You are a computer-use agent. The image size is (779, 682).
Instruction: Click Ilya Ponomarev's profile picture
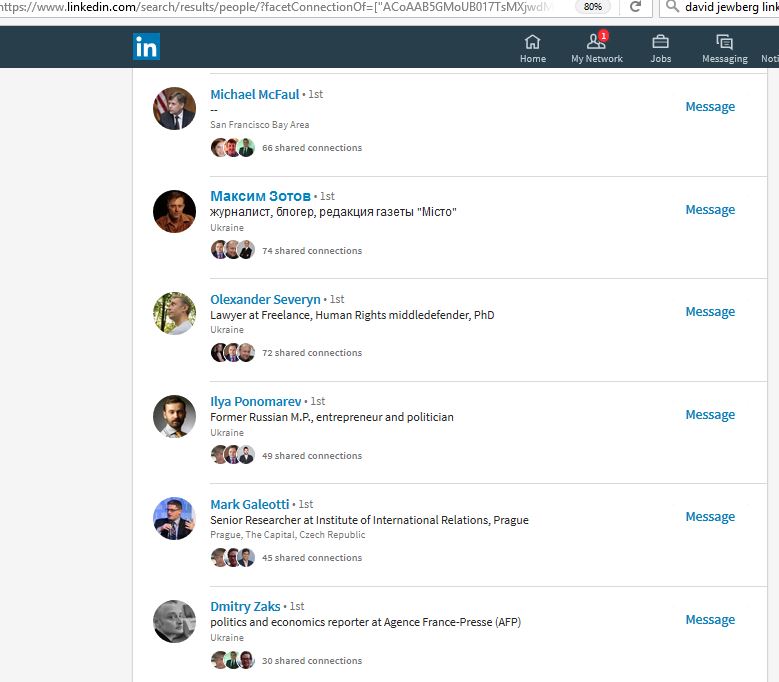174,416
